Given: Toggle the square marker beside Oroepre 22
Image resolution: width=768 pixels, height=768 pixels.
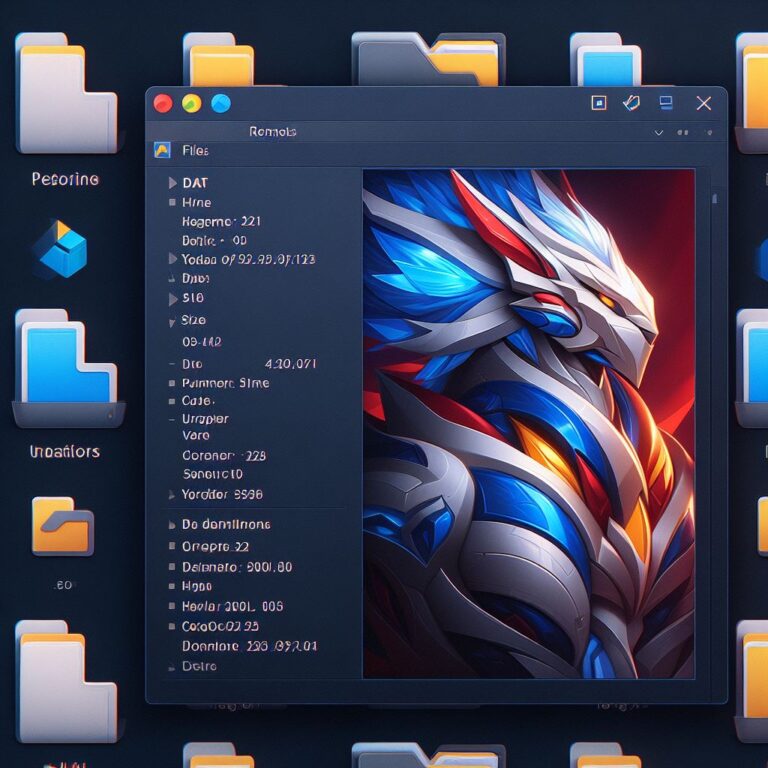Looking at the screenshot, I should coord(172,546).
